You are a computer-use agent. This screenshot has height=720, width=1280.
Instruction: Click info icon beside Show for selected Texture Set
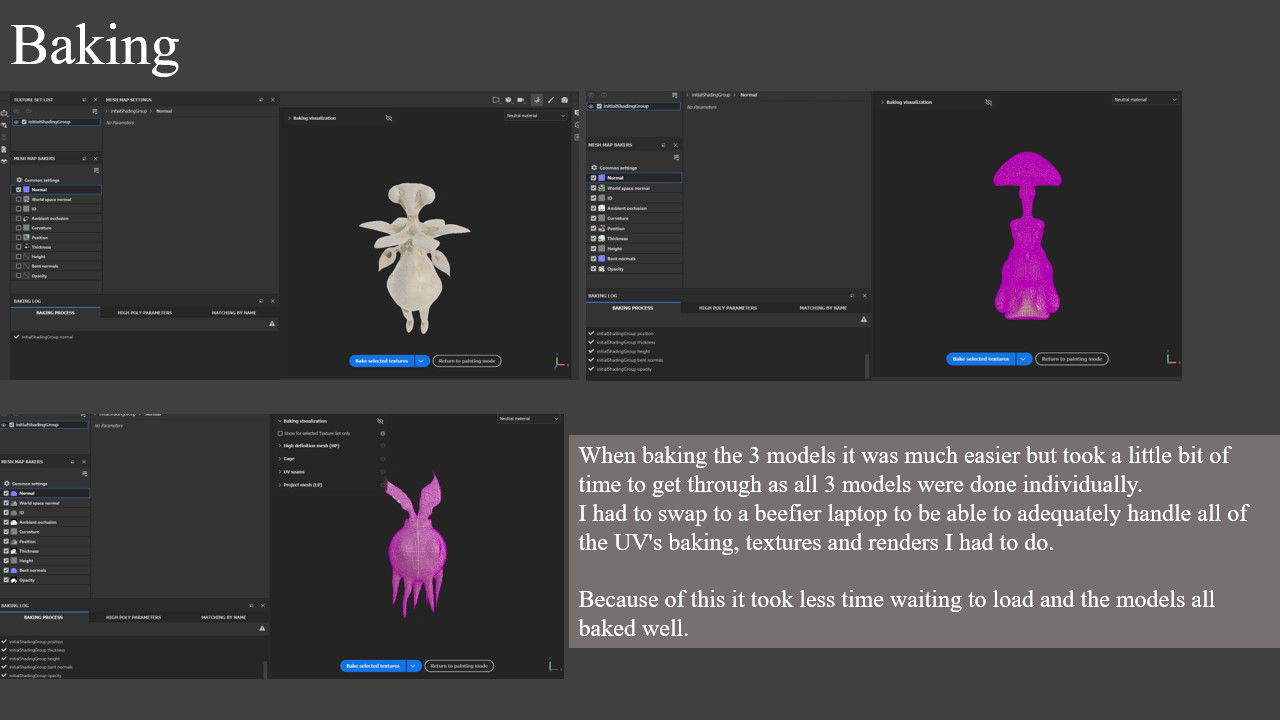click(x=382, y=433)
